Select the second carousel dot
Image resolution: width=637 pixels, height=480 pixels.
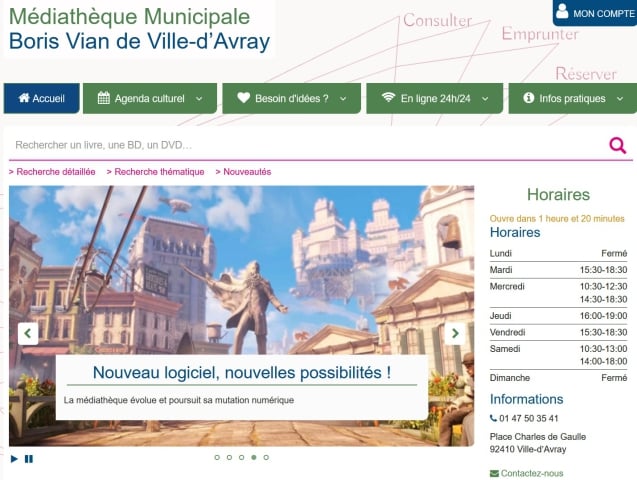(x=229, y=457)
